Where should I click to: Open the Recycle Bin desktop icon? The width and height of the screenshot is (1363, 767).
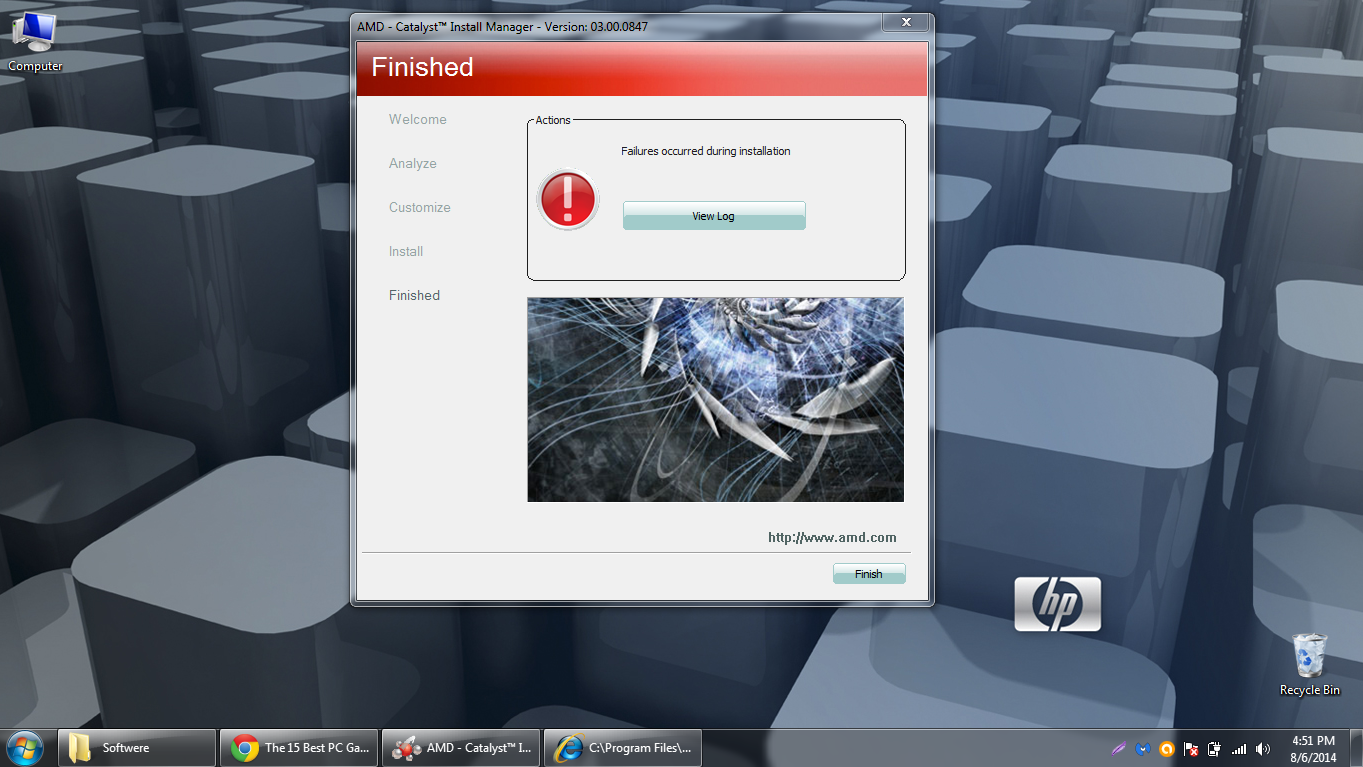coord(1310,665)
